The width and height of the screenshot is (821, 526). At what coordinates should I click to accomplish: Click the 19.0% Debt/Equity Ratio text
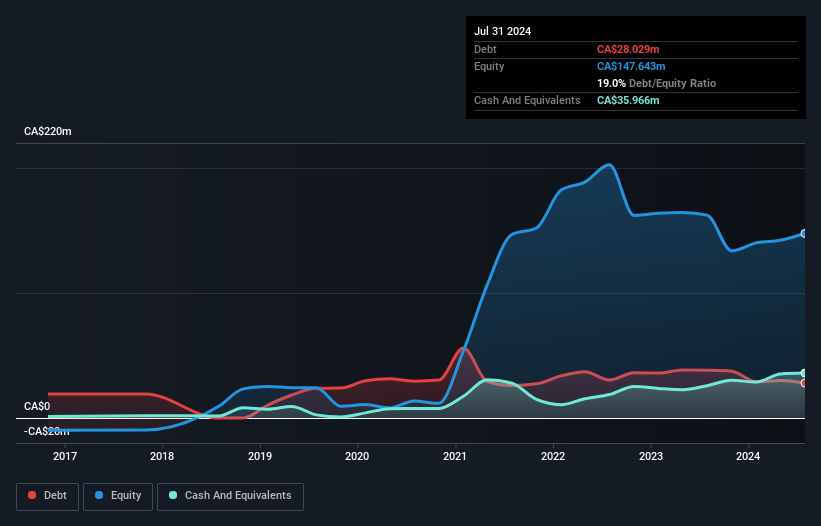tap(657, 83)
